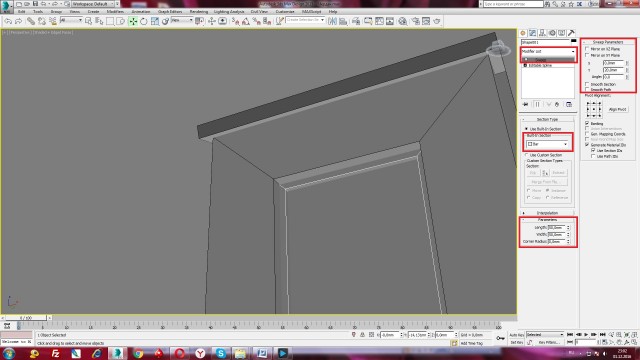
Task: Select Use Built-In Section radio button
Action: click(x=527, y=129)
